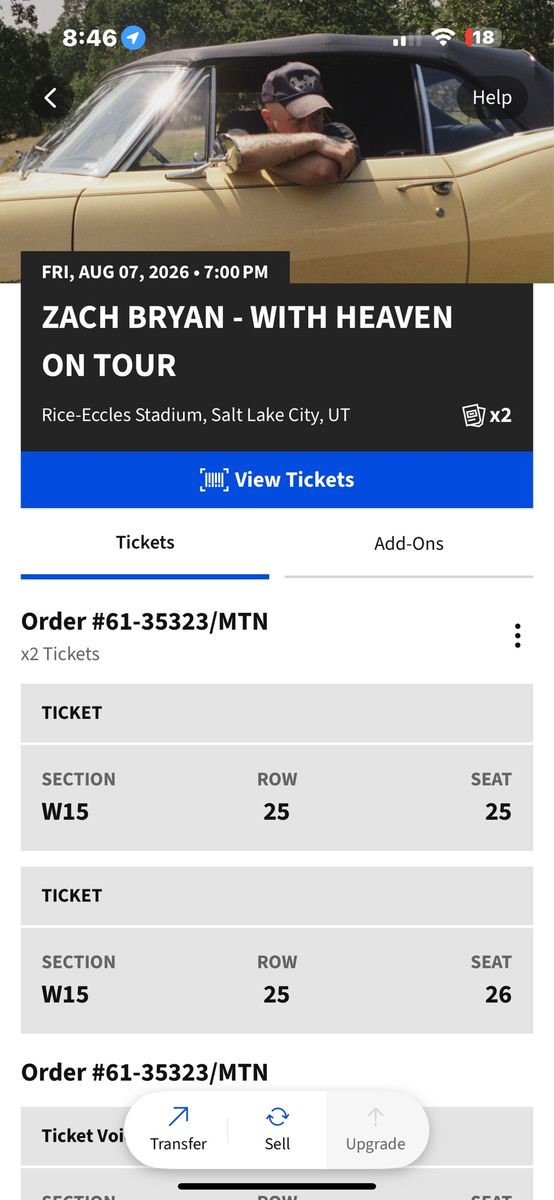Screen dimensions: 554x1200
Task: Tap the Rice-Eccles Stadium venue text
Action: 196,415
